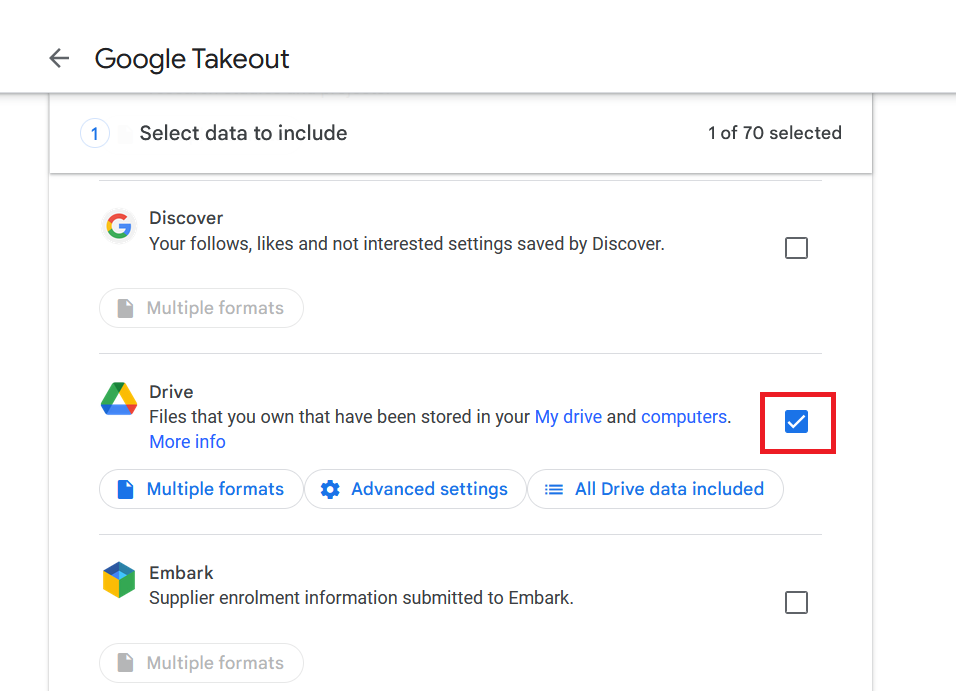Click the Select data to include heading

pos(243,133)
